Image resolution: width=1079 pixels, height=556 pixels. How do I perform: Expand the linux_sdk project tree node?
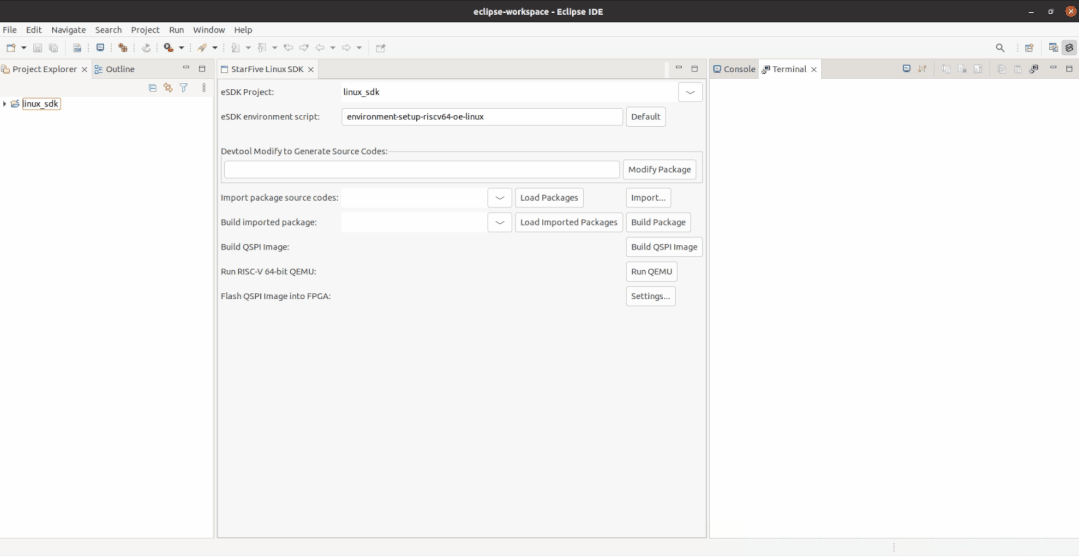5,104
